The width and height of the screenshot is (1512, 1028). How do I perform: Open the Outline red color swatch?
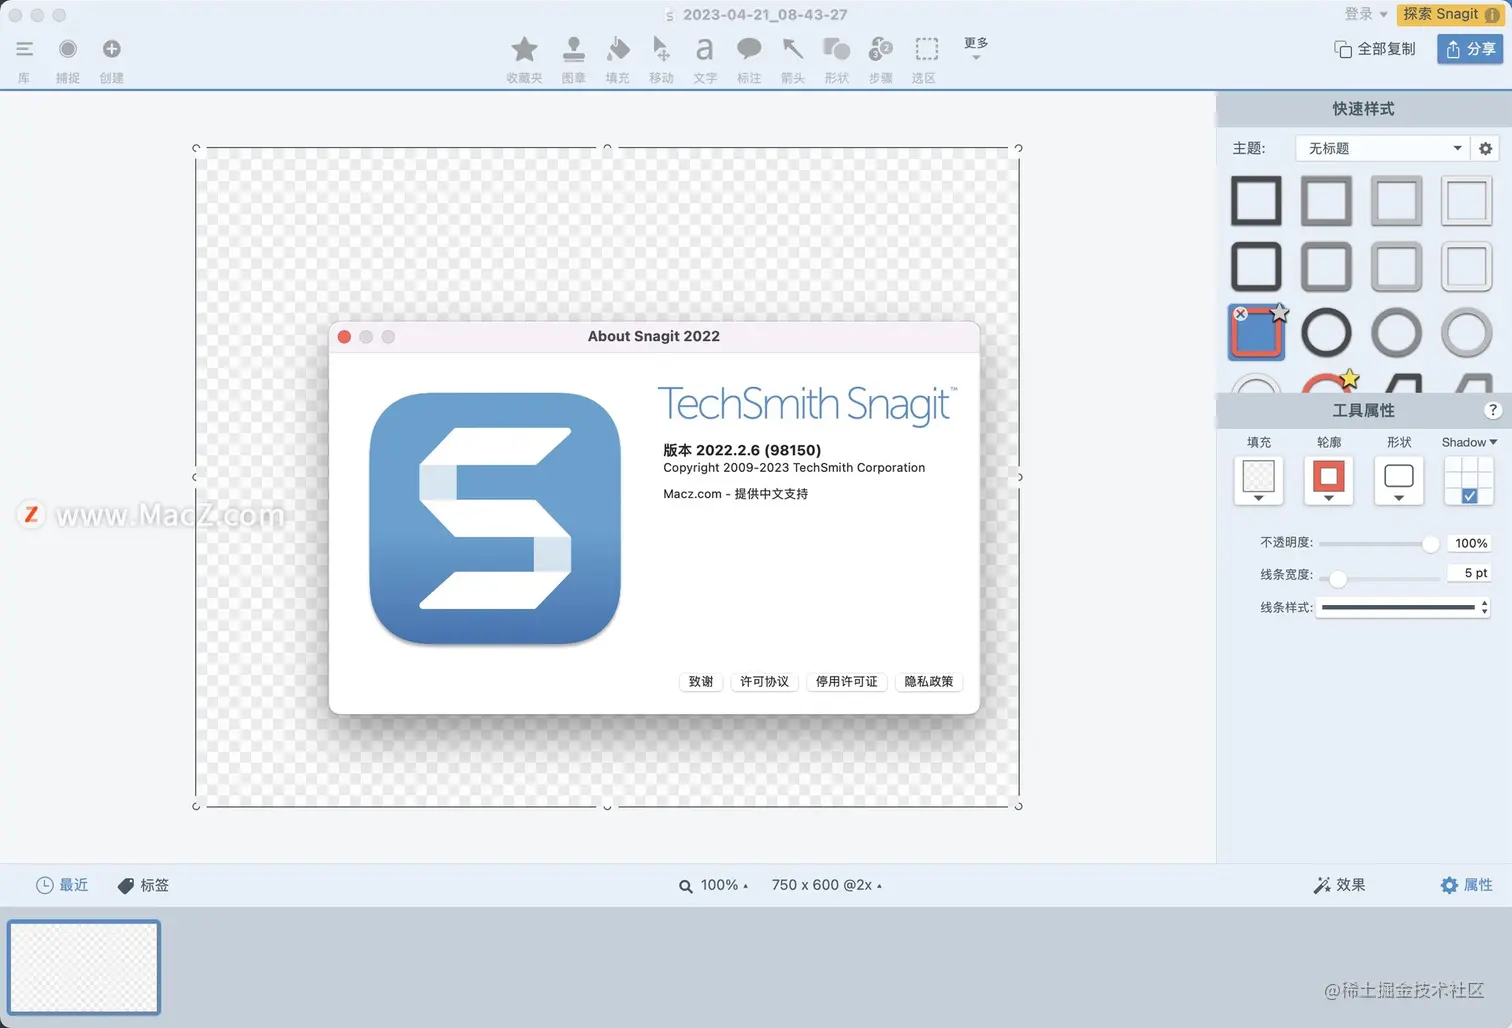pos(1328,480)
